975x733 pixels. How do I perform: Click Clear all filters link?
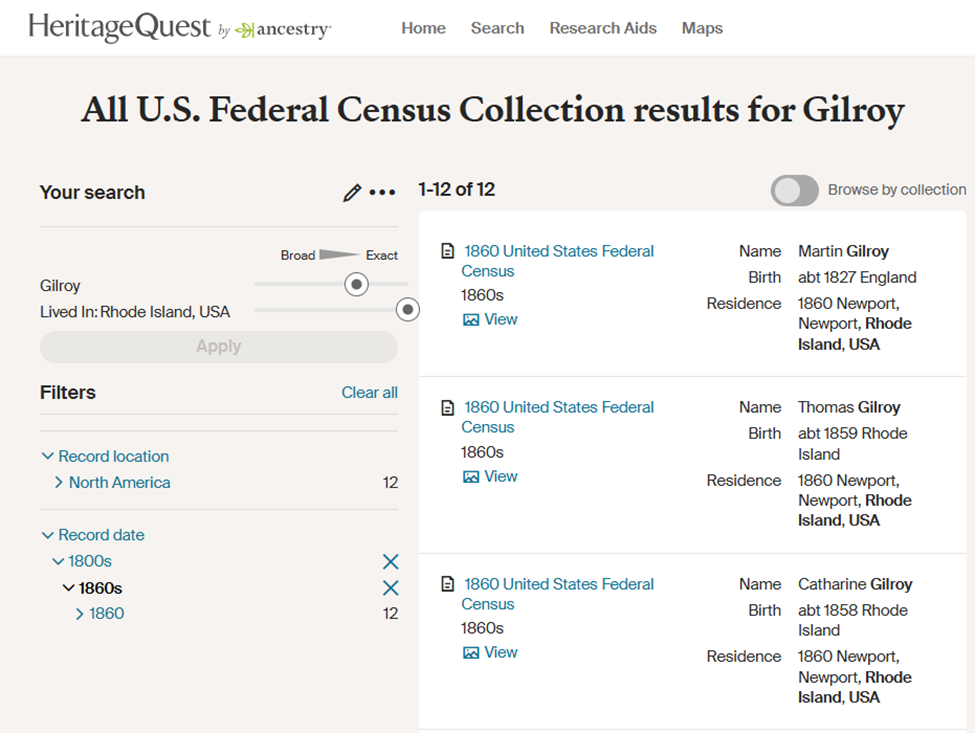369,393
